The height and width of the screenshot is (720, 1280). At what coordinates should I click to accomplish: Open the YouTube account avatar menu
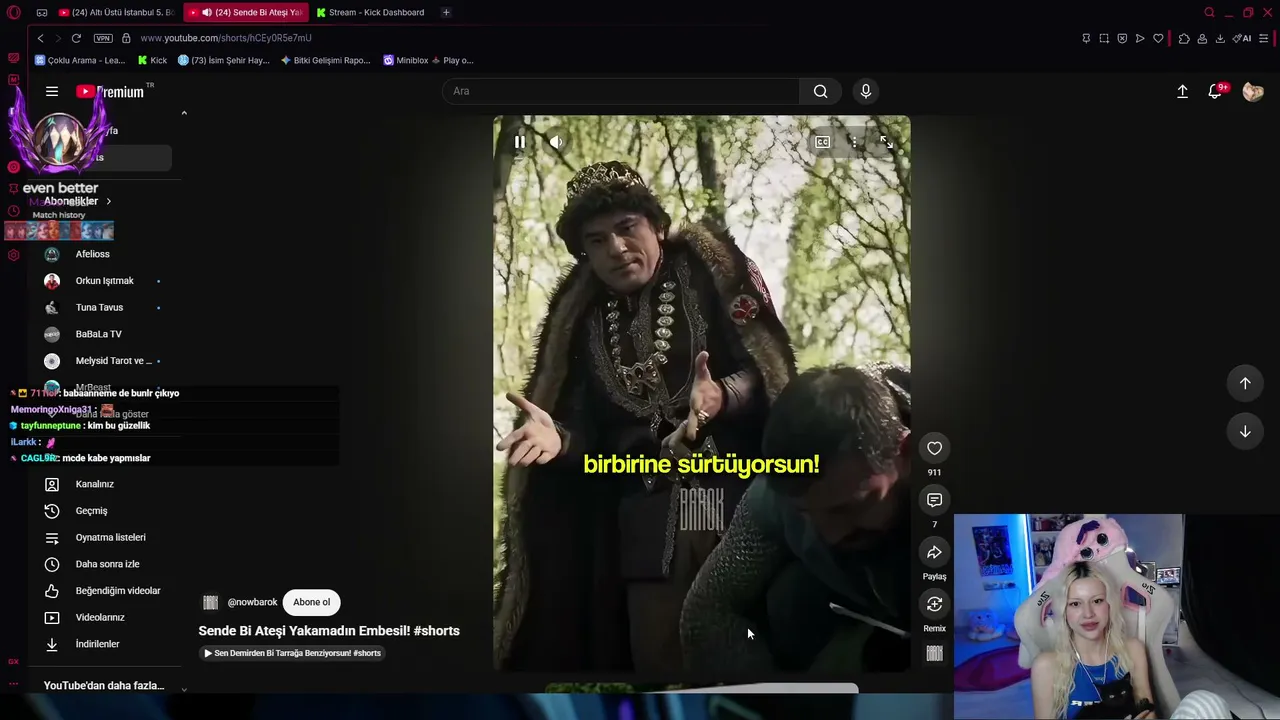pos(1253,91)
